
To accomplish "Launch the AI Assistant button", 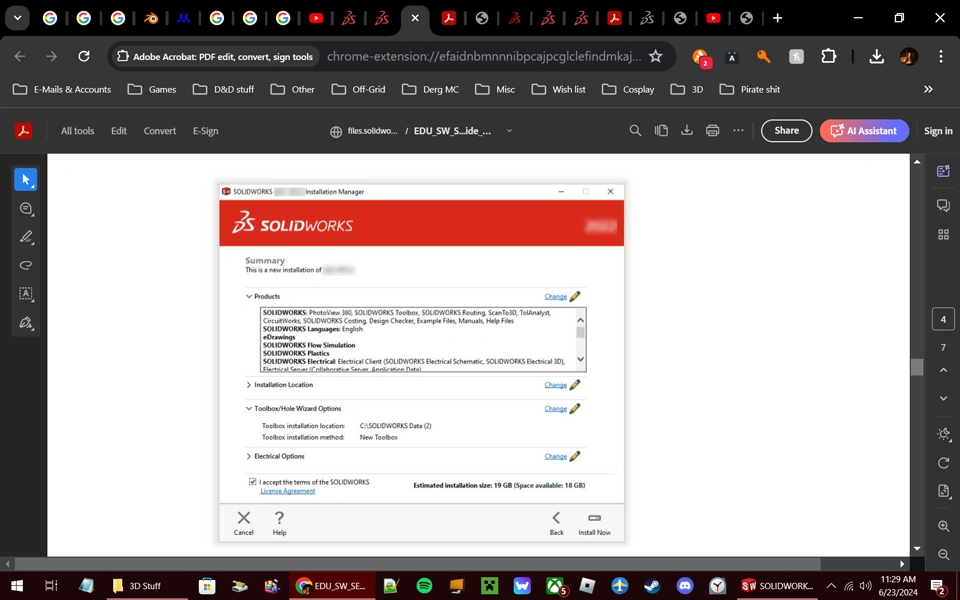I will [864, 130].
